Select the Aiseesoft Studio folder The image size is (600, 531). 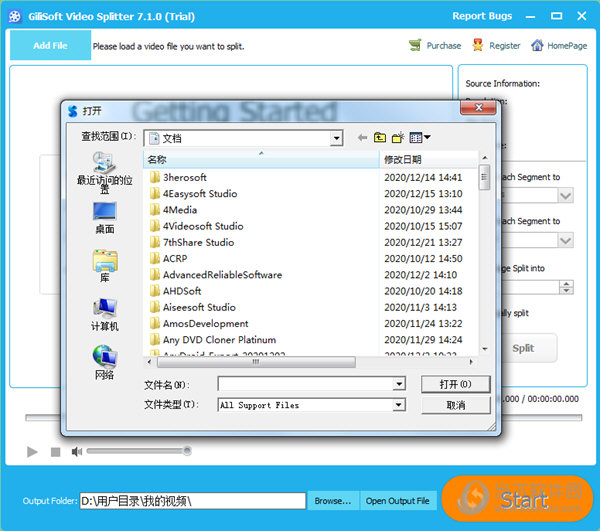(193, 307)
